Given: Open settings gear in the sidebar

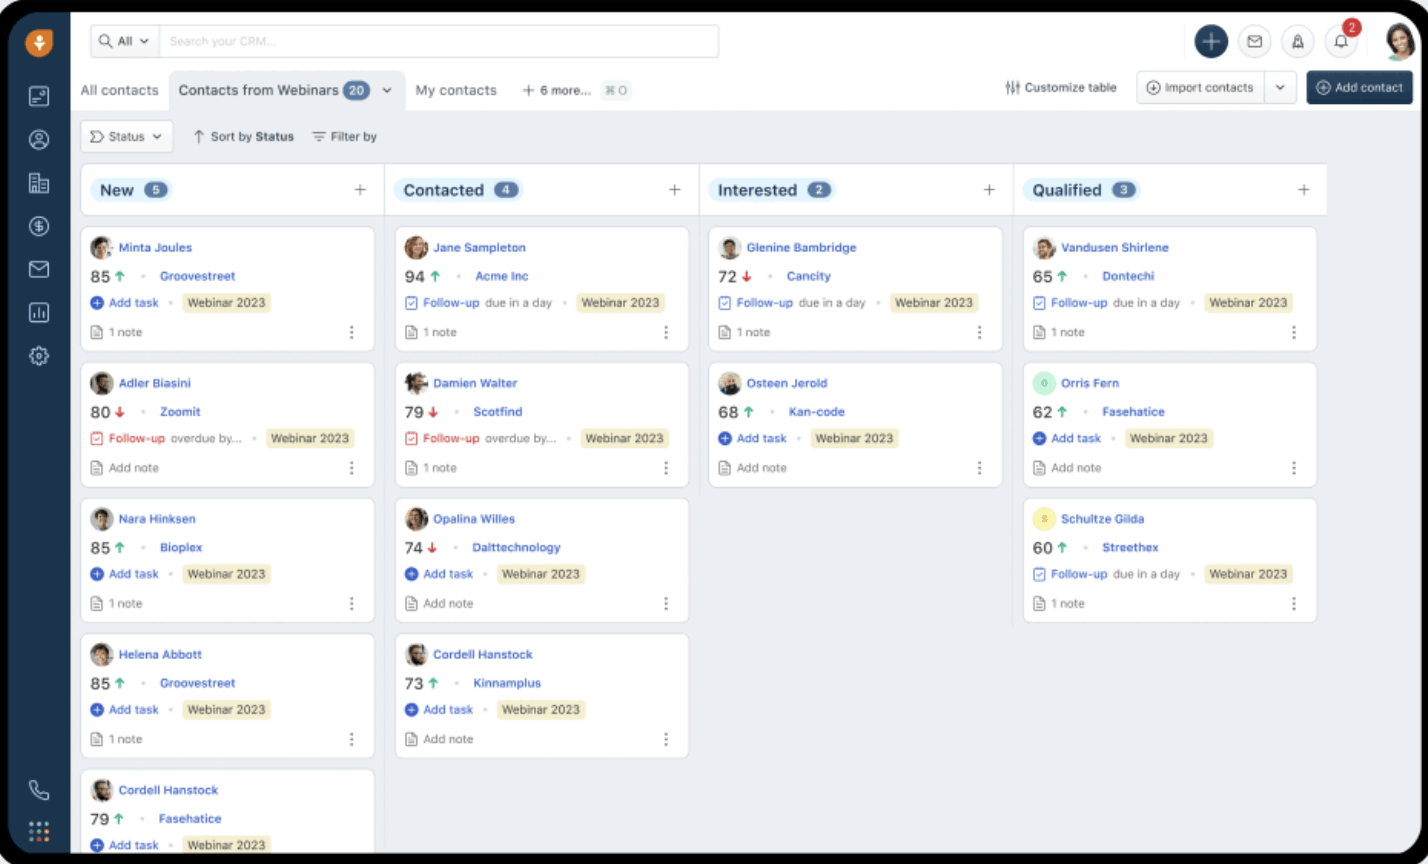Looking at the screenshot, I should click(x=39, y=355).
